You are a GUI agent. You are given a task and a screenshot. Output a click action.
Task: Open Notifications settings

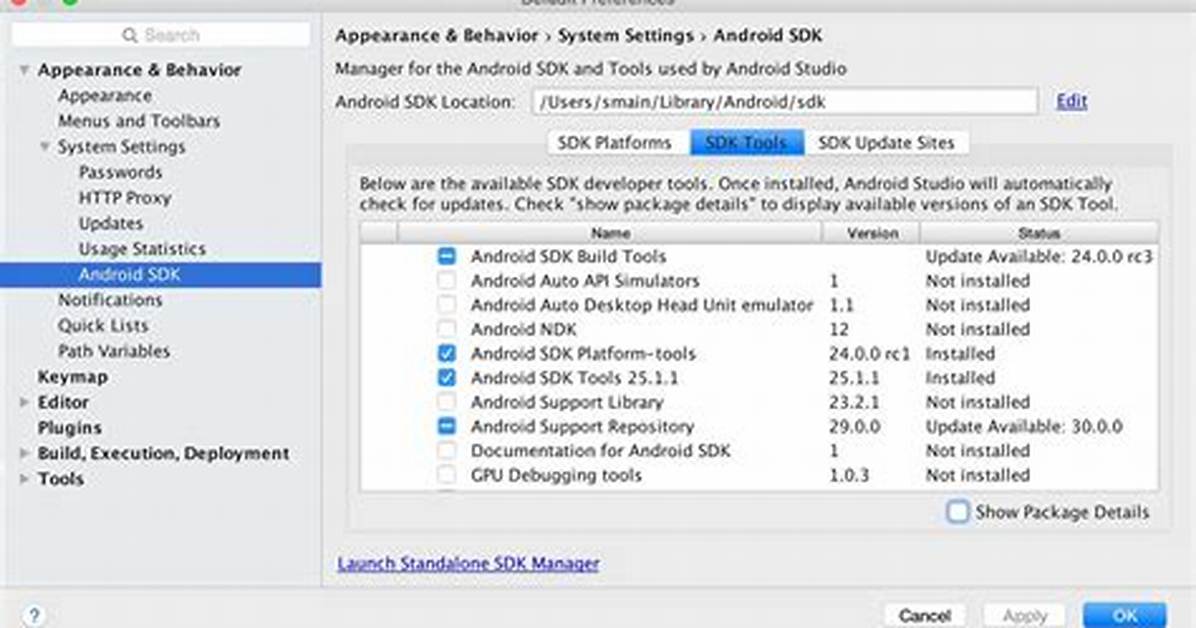tap(110, 300)
